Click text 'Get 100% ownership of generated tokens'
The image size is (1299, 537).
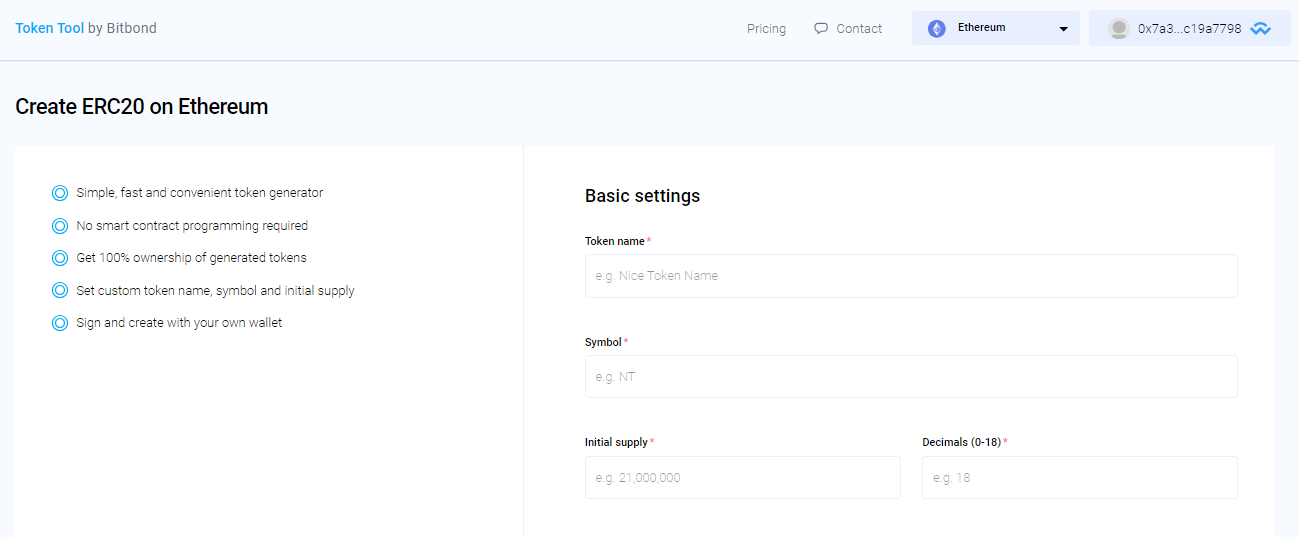click(x=191, y=258)
